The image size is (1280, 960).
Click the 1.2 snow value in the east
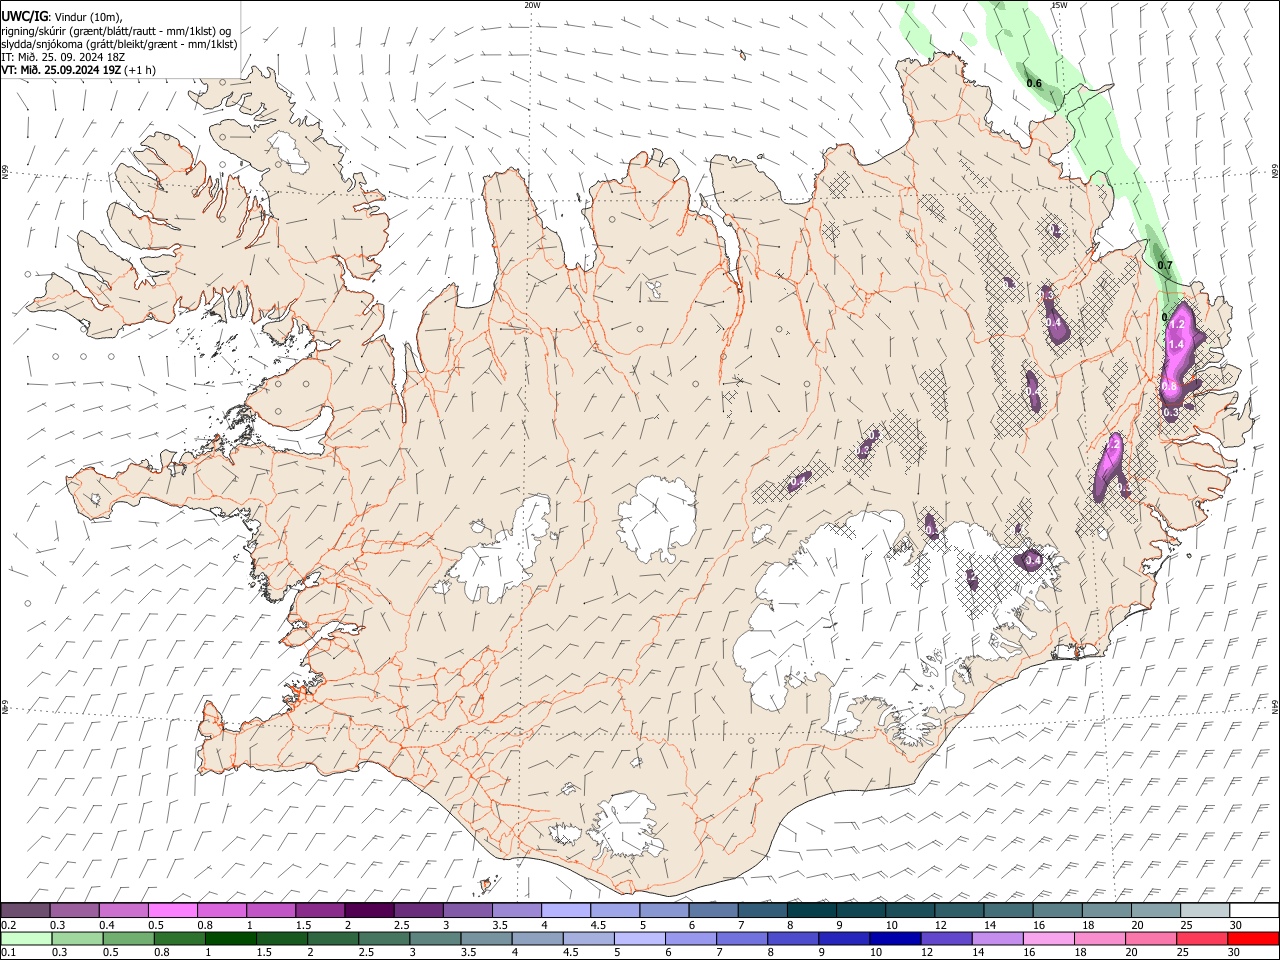tap(1176, 324)
